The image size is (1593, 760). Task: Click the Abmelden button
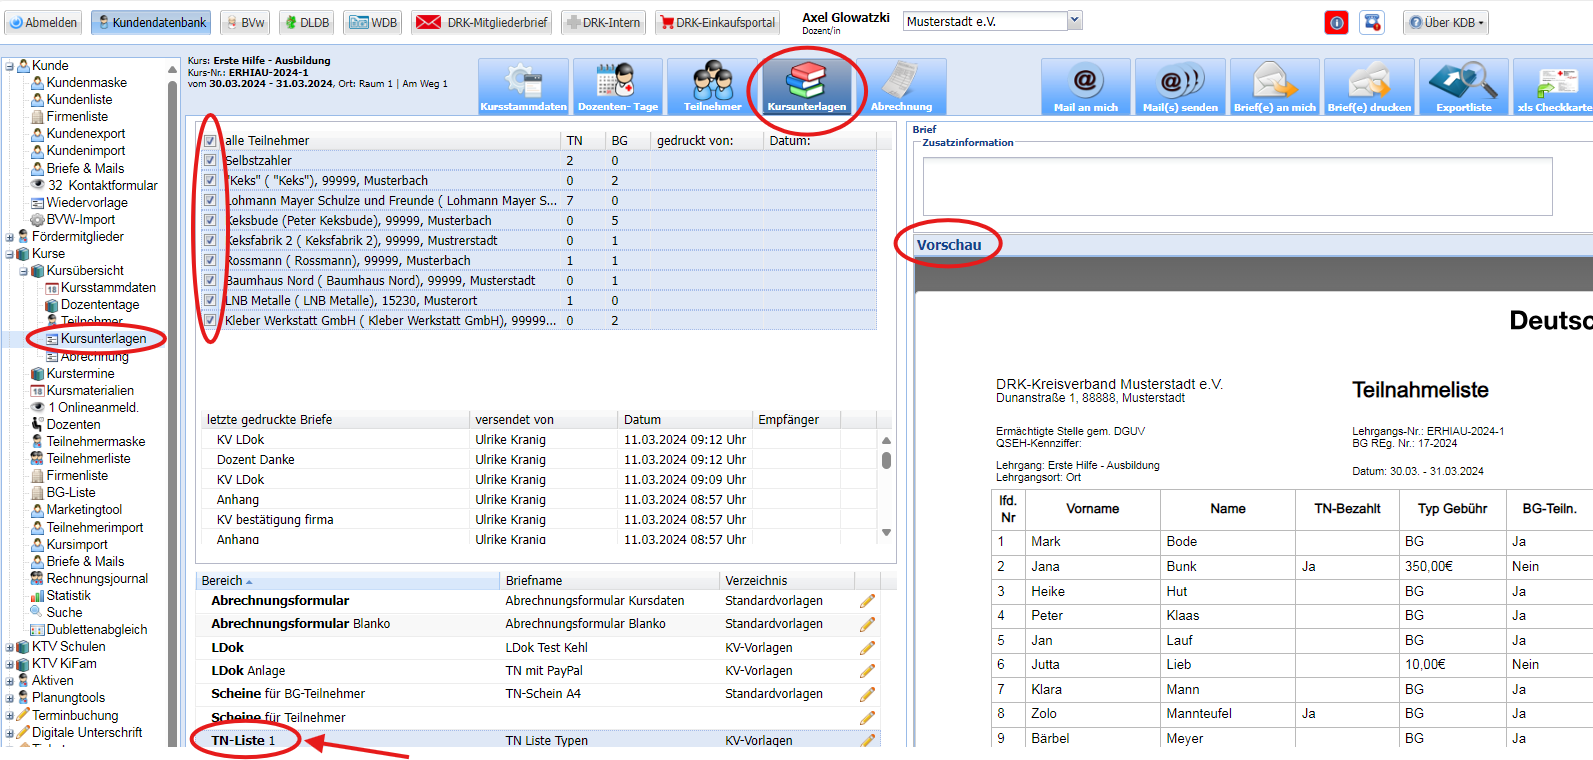point(43,22)
